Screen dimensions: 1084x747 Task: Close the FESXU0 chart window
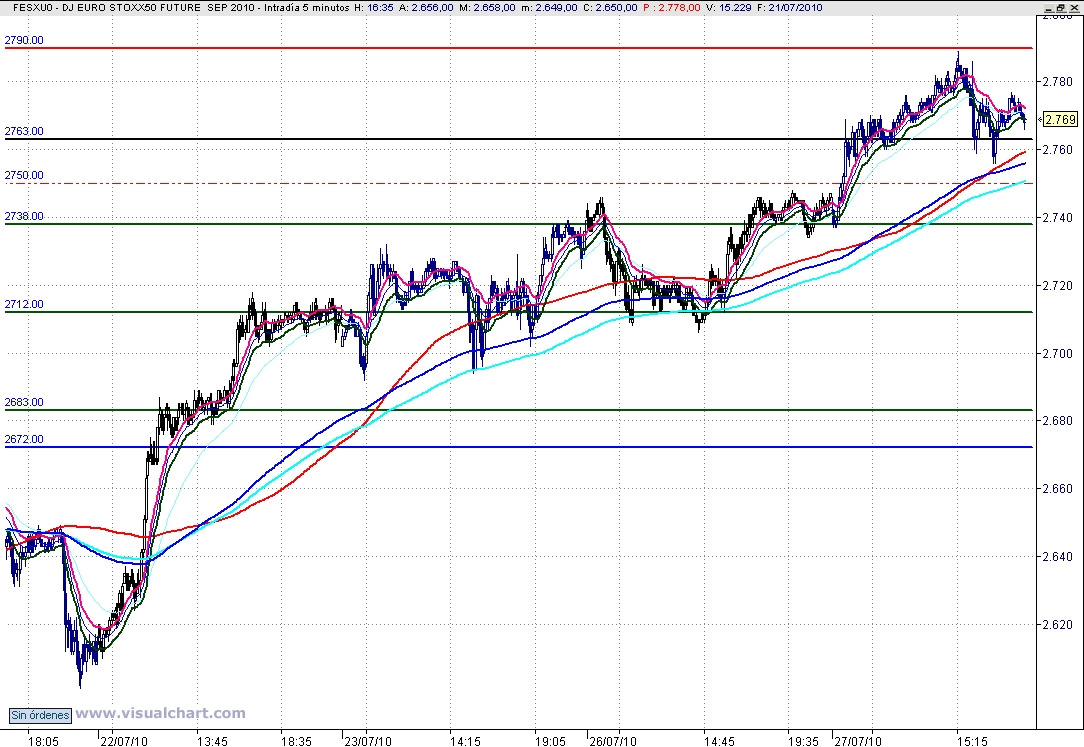point(1073,7)
